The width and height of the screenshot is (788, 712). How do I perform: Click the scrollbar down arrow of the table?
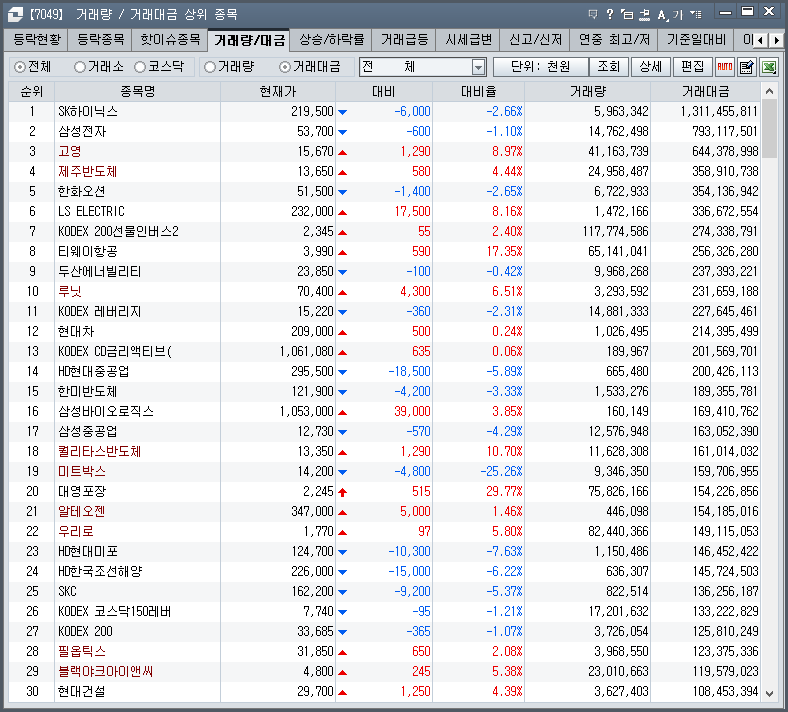coord(769,693)
